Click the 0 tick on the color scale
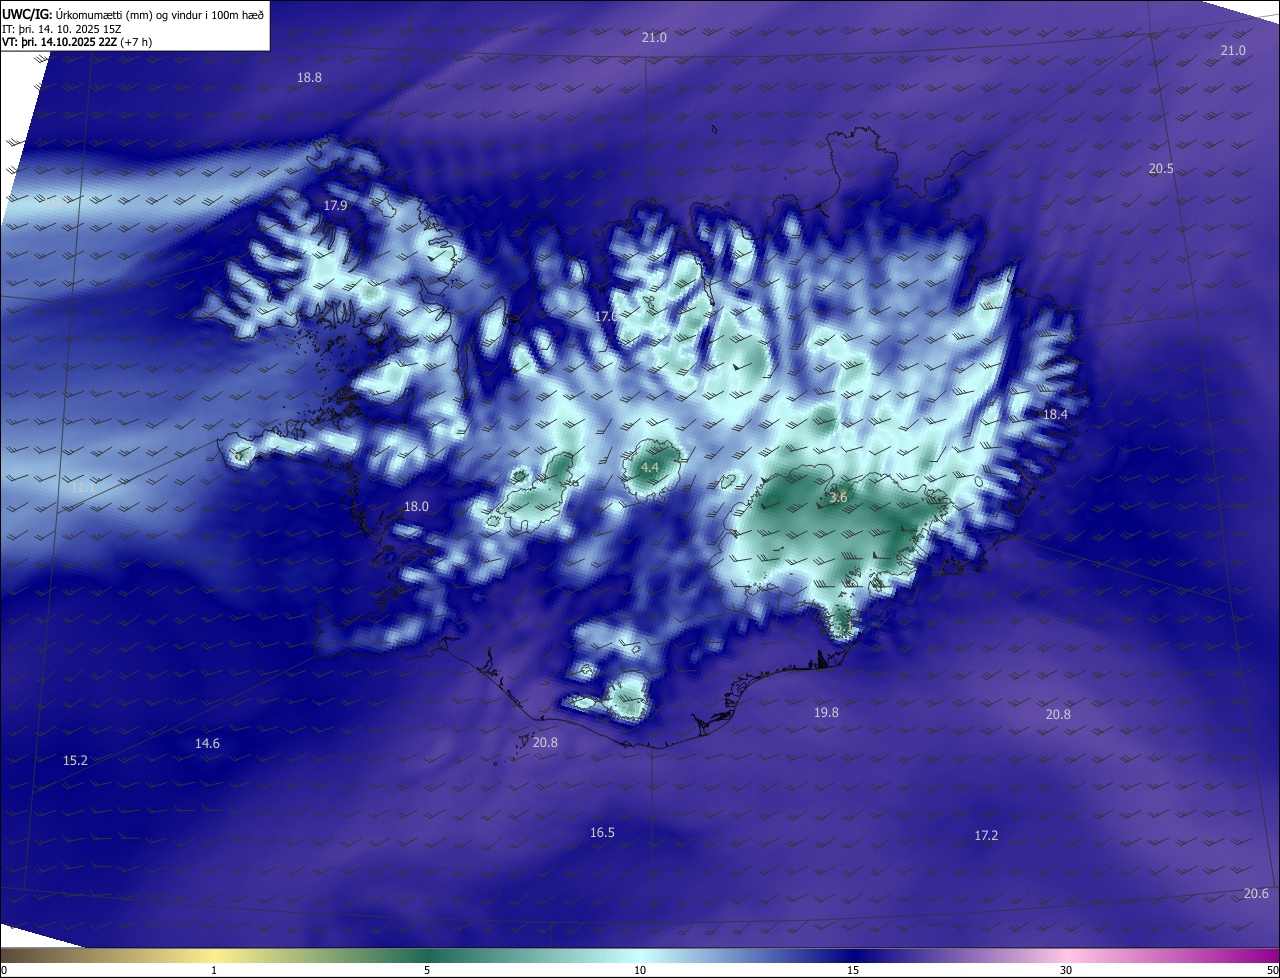This screenshot has height=978, width=1280. tap(4, 970)
